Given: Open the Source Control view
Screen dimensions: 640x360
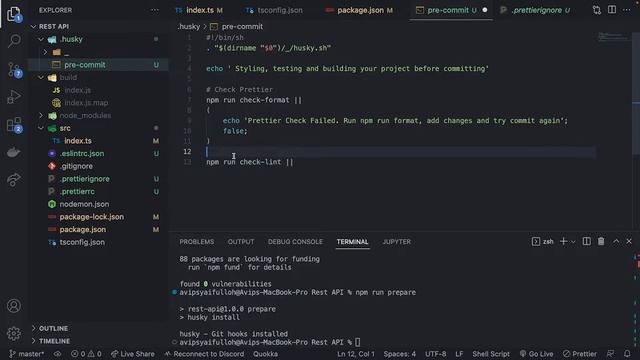Looking at the screenshot, I should (14, 70).
